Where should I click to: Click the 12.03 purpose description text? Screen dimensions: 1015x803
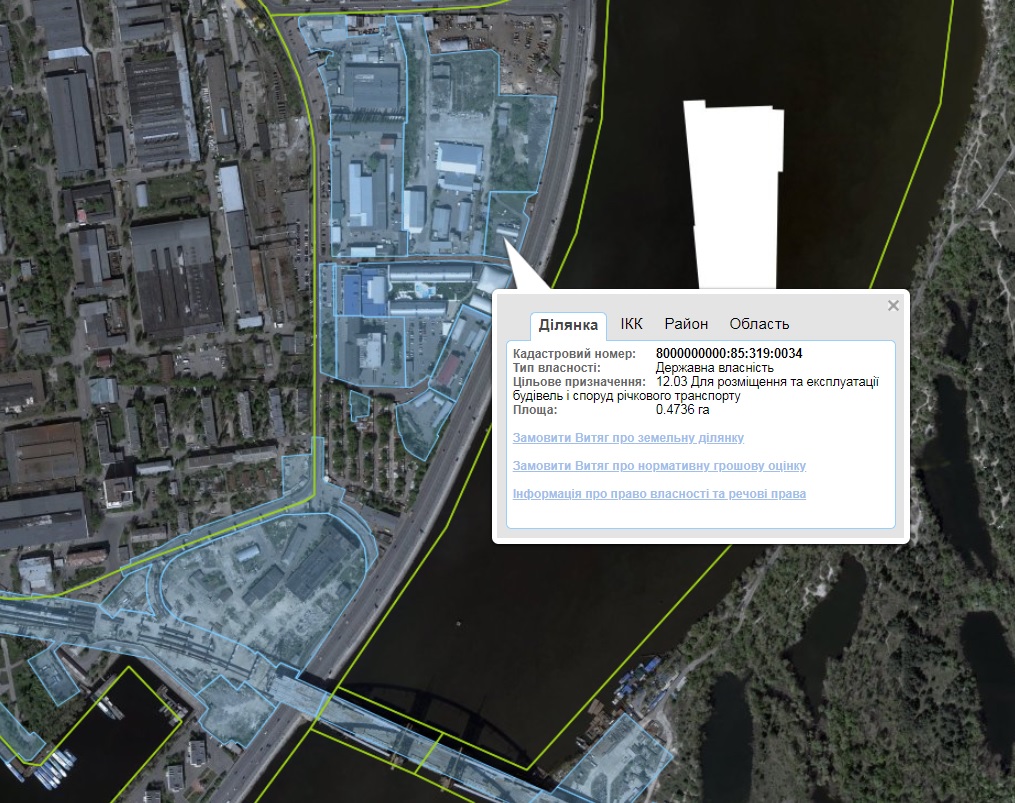tap(766, 382)
